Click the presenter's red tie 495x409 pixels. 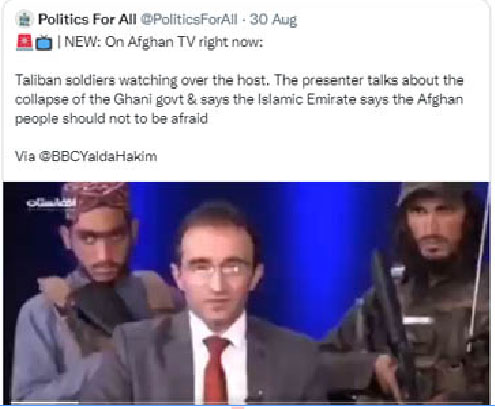(x=215, y=368)
